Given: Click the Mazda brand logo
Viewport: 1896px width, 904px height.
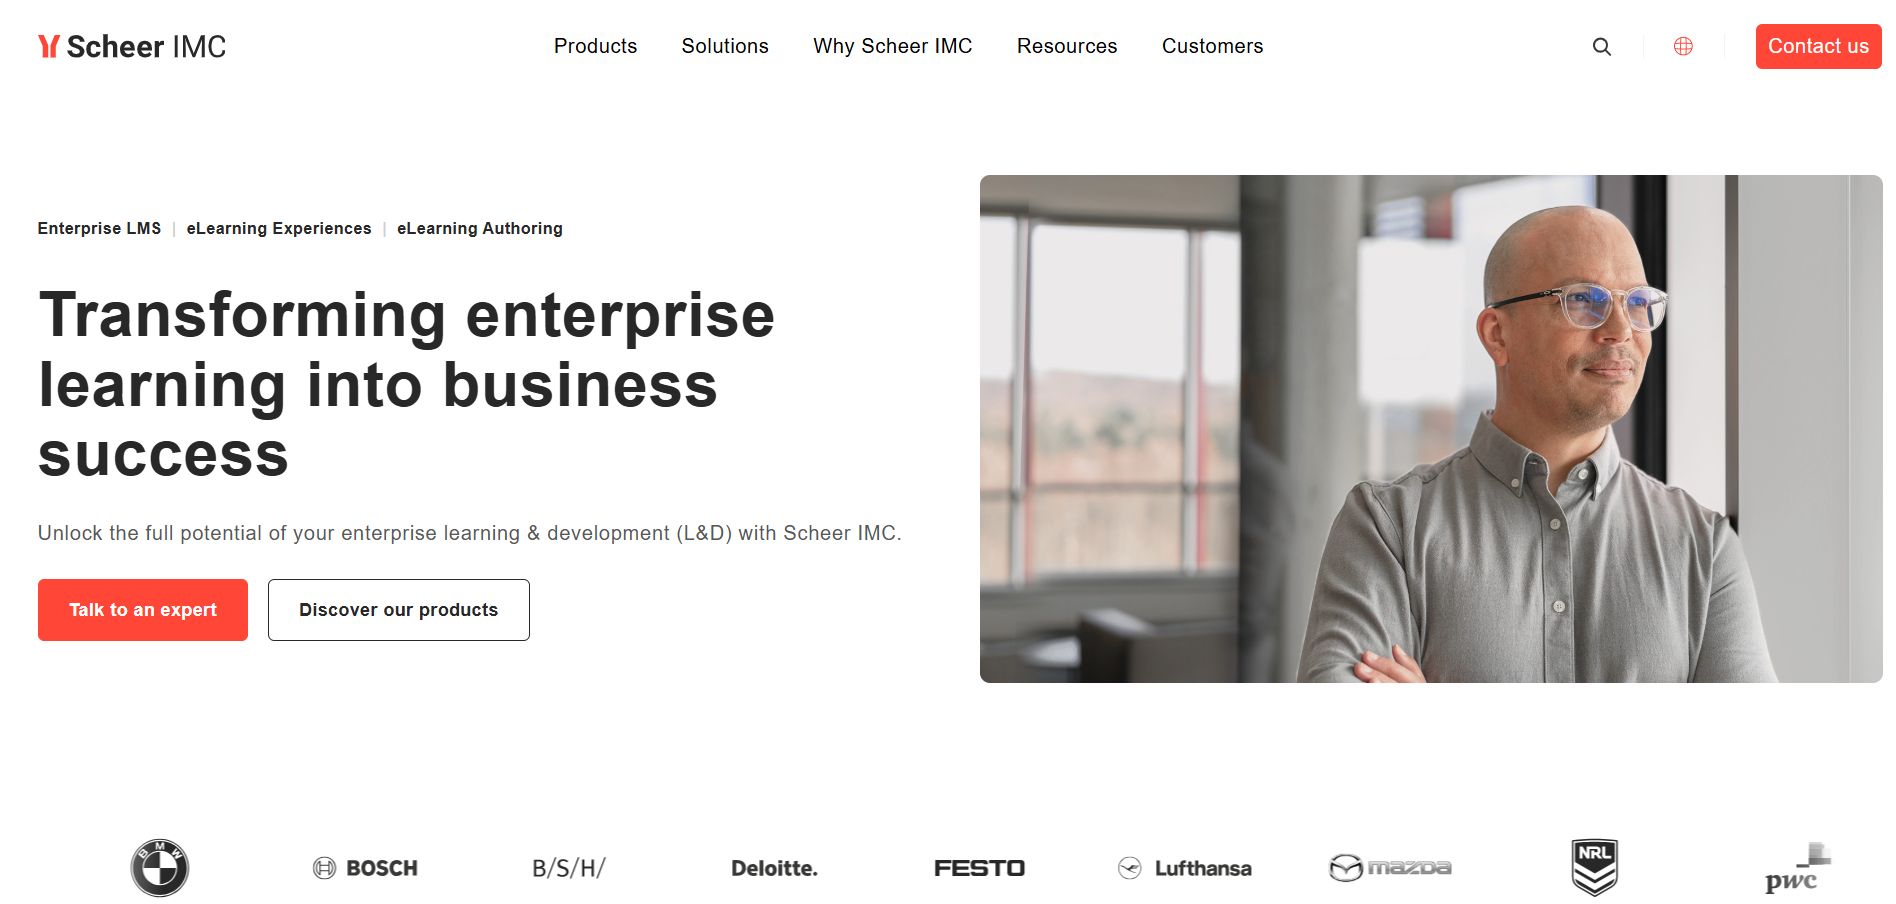Looking at the screenshot, I should (1390, 867).
